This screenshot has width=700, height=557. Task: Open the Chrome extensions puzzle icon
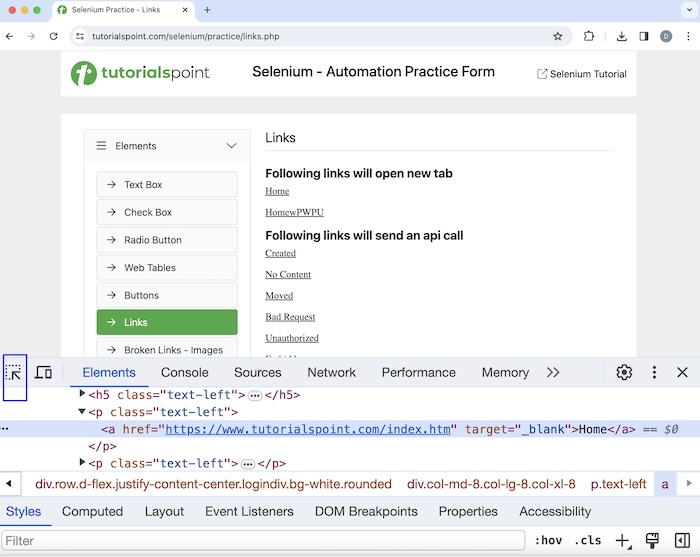tap(589, 36)
